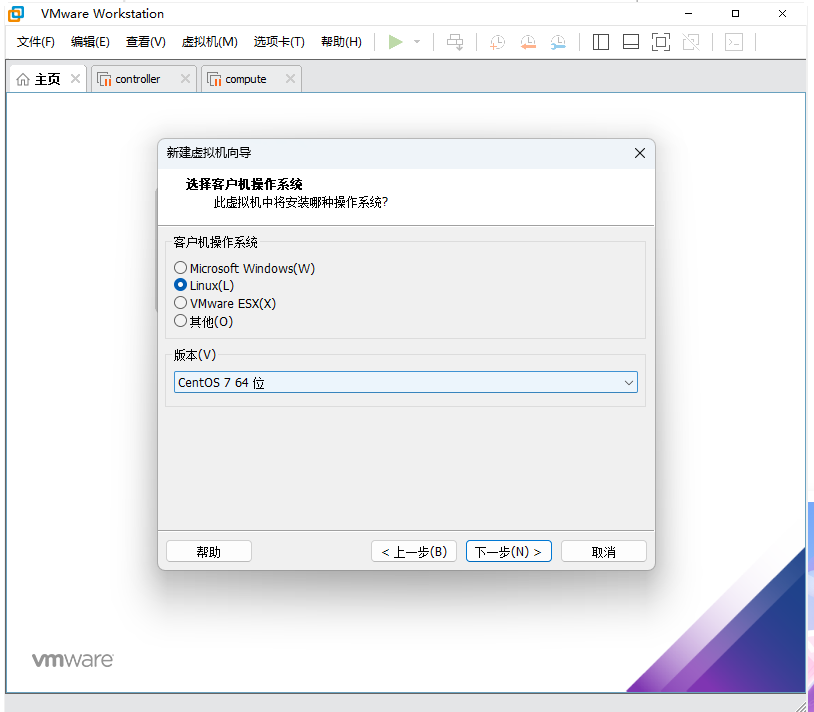Select Linux(L) radio button
814x712 pixels.
point(180,285)
